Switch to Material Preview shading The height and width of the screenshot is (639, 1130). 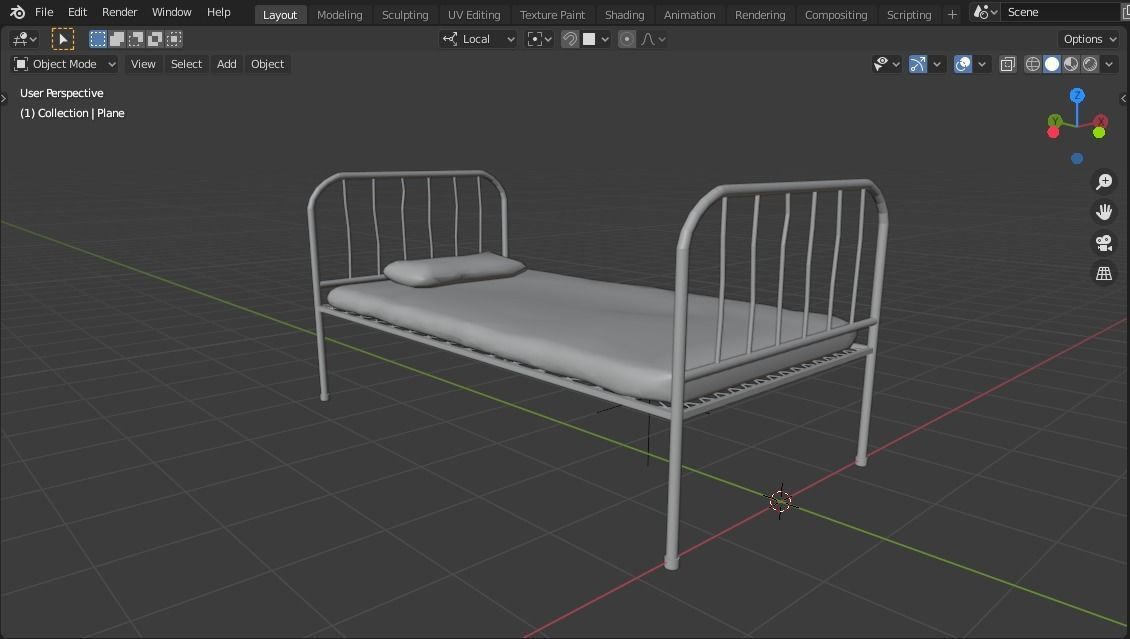tap(1071, 64)
